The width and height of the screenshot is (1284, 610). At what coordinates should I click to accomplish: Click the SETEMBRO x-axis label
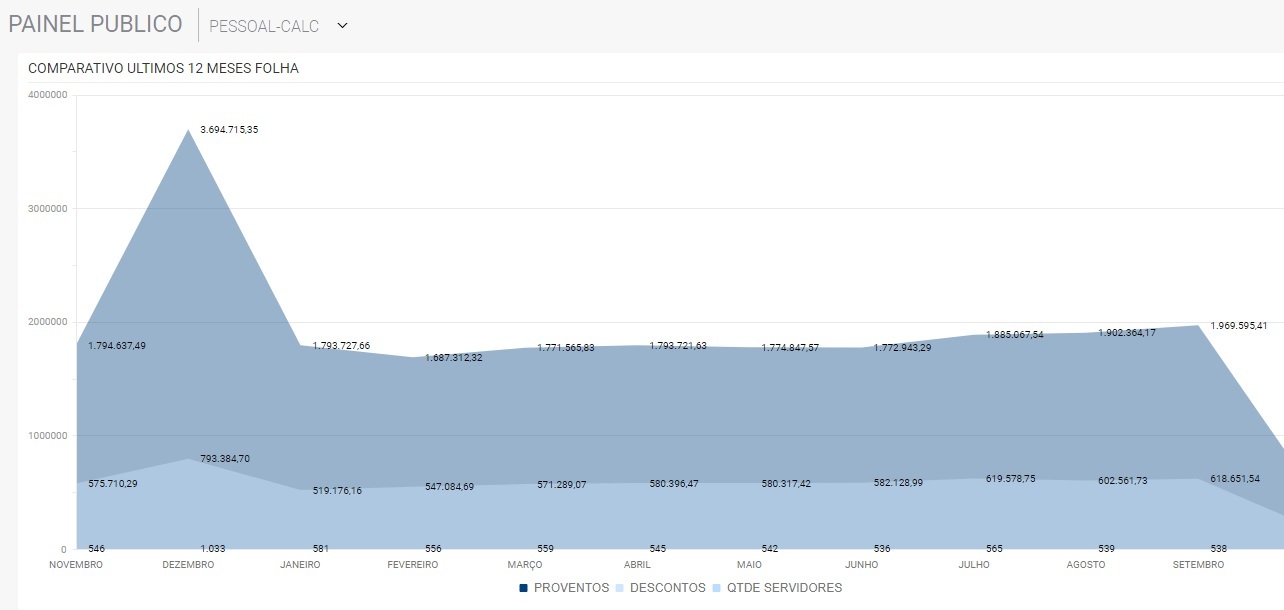1197,565
